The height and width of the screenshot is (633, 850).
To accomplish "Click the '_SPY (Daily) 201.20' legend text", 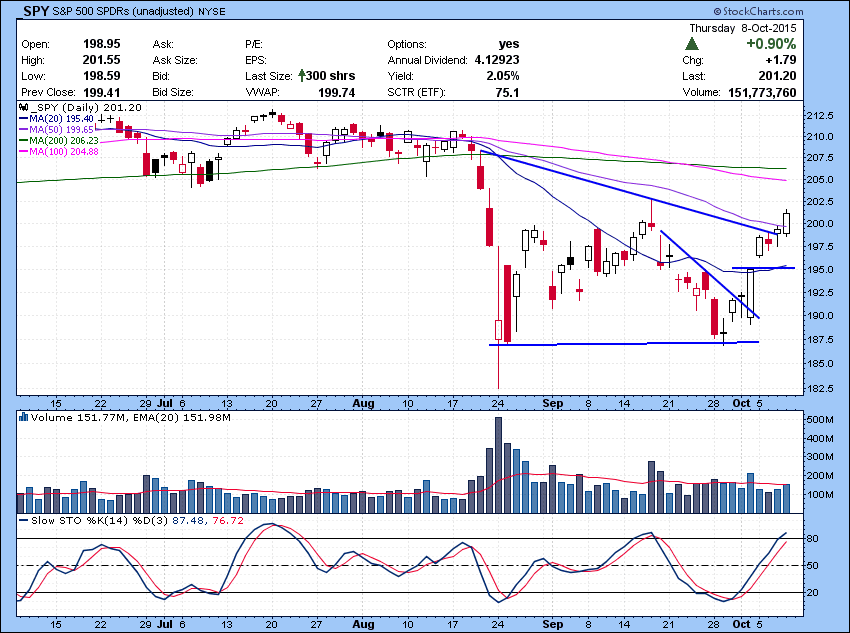I will 85,107.
